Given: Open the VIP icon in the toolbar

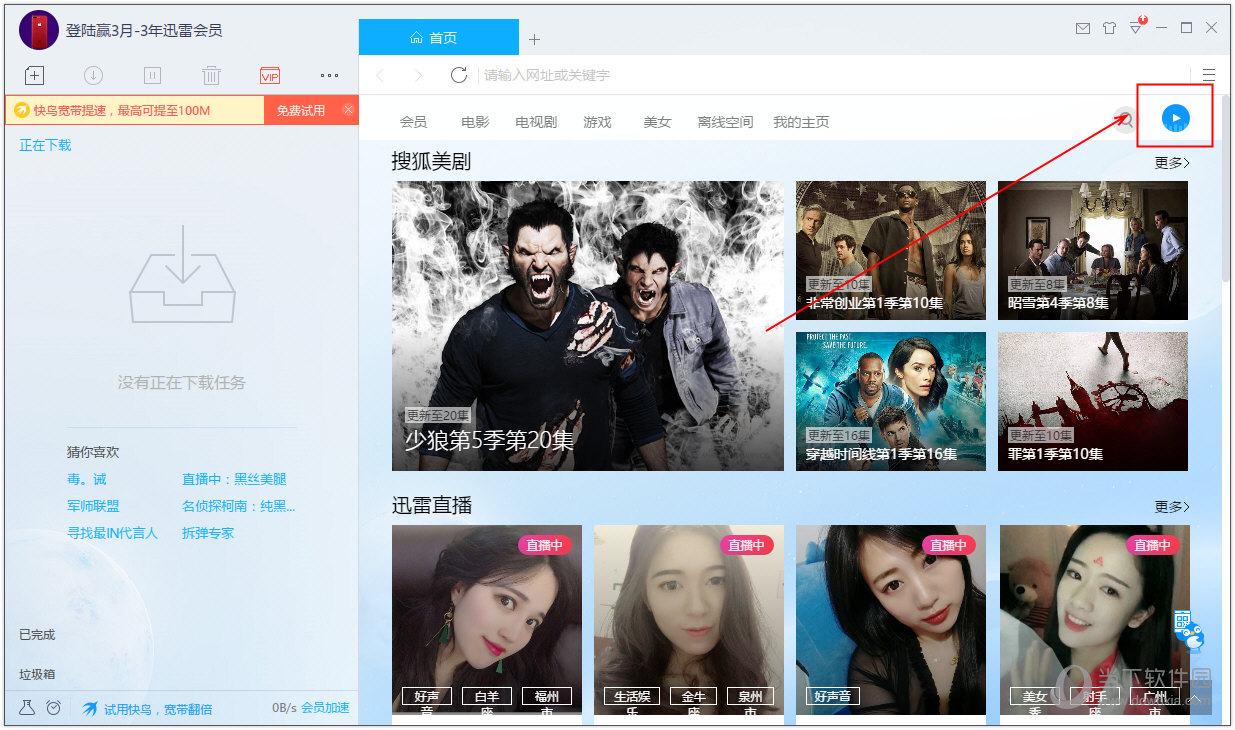Looking at the screenshot, I should coord(270,75).
